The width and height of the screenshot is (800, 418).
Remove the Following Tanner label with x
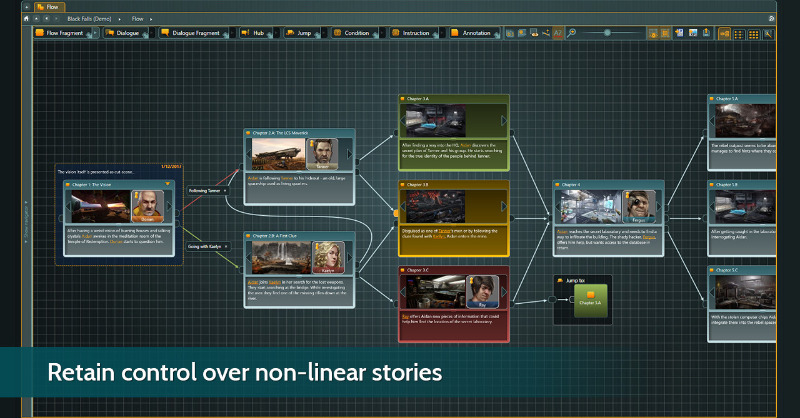pos(225,191)
